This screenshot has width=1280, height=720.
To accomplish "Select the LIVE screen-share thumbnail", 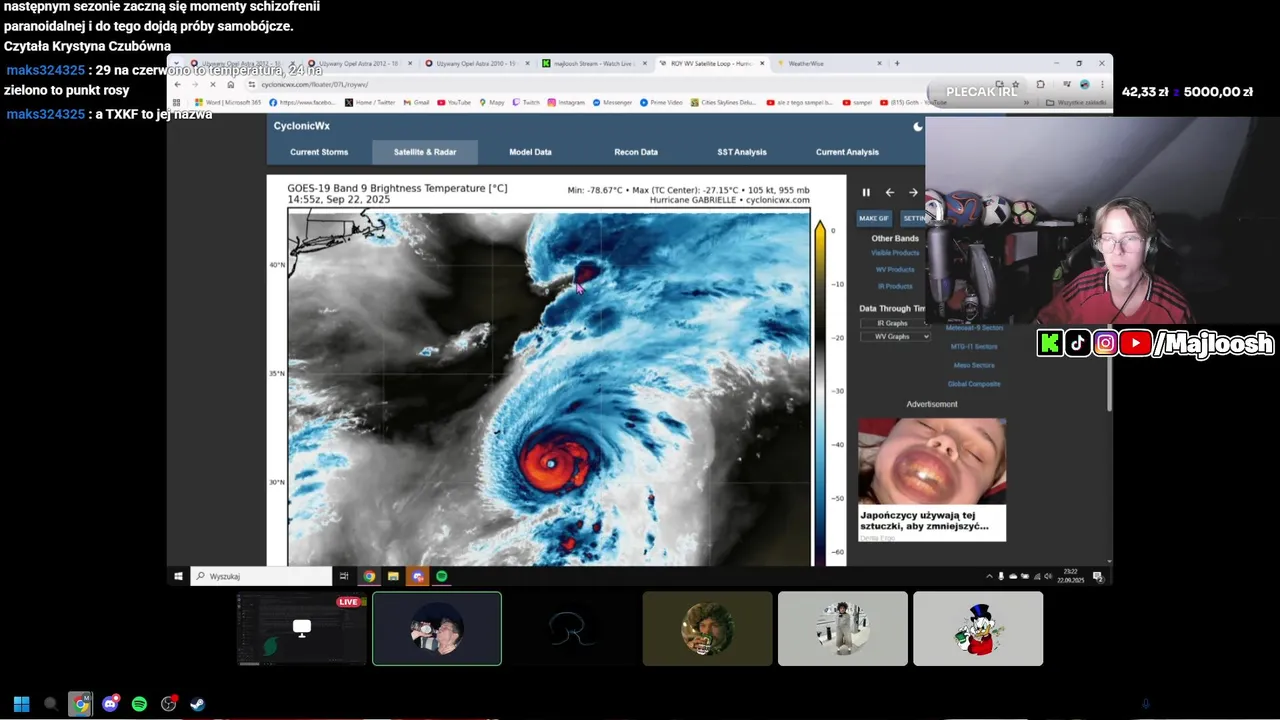I will pyautogui.click(x=301, y=628).
